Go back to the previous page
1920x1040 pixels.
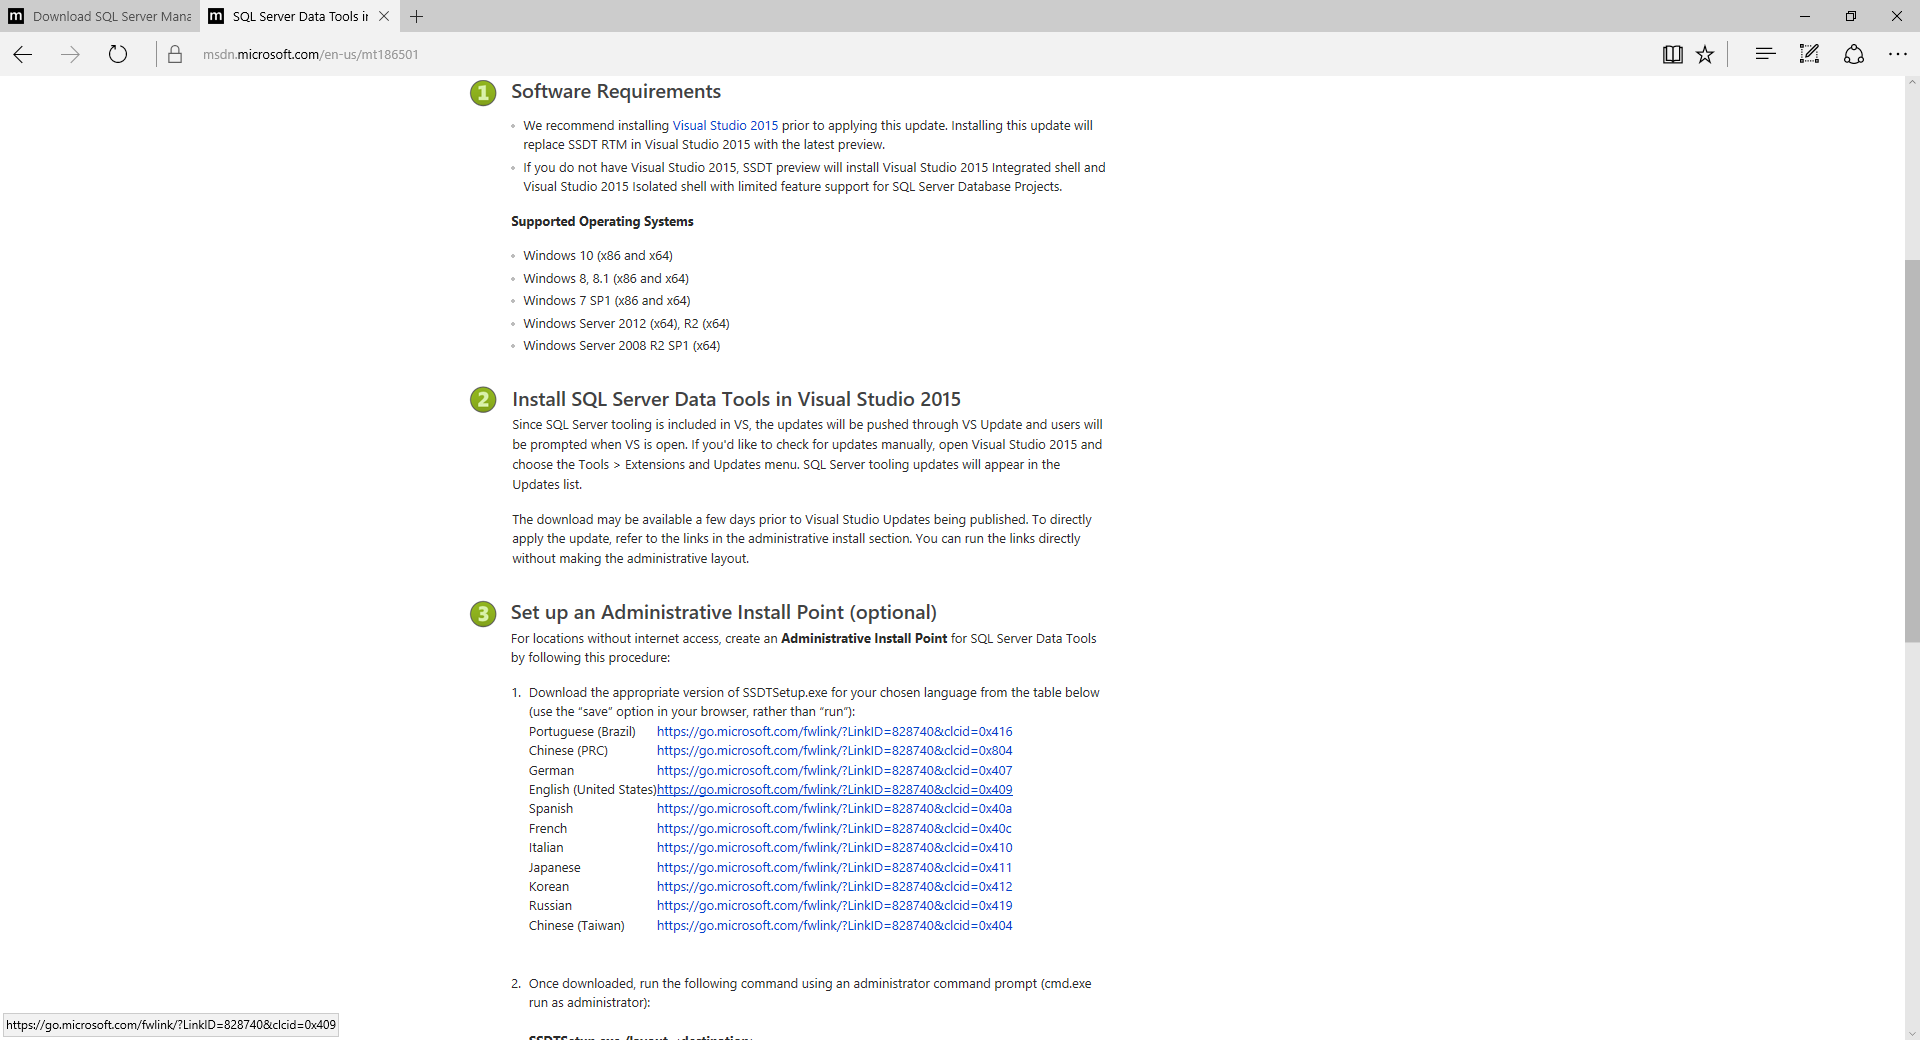click(23, 55)
